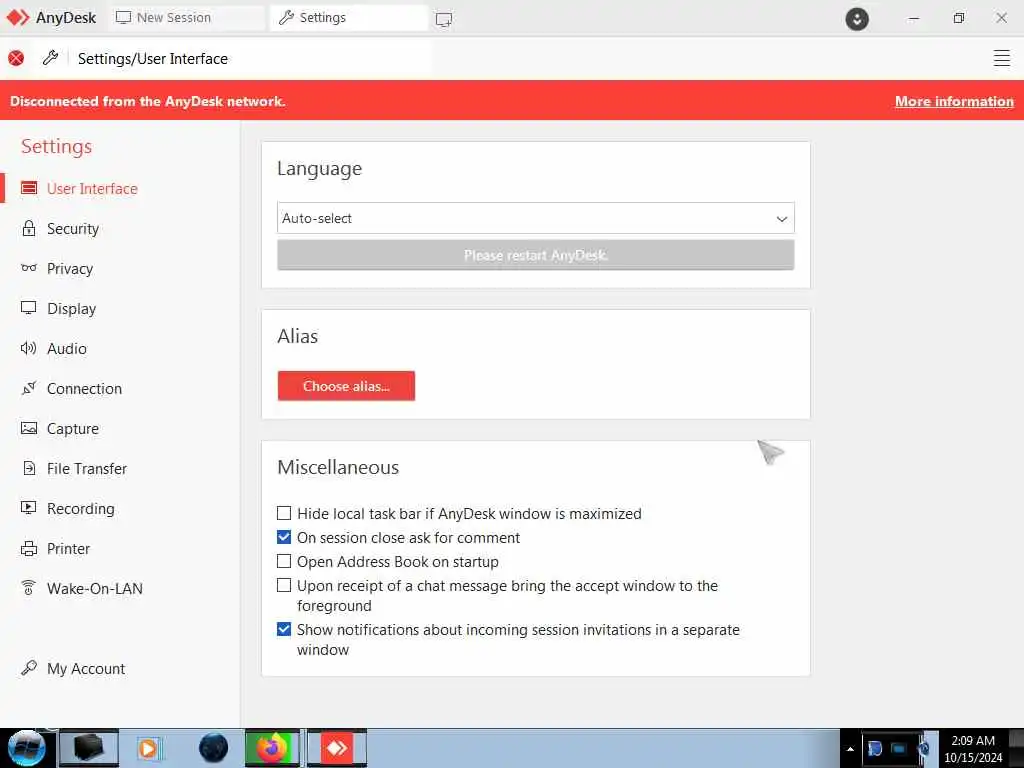Click the Security padlock icon

tap(29, 228)
